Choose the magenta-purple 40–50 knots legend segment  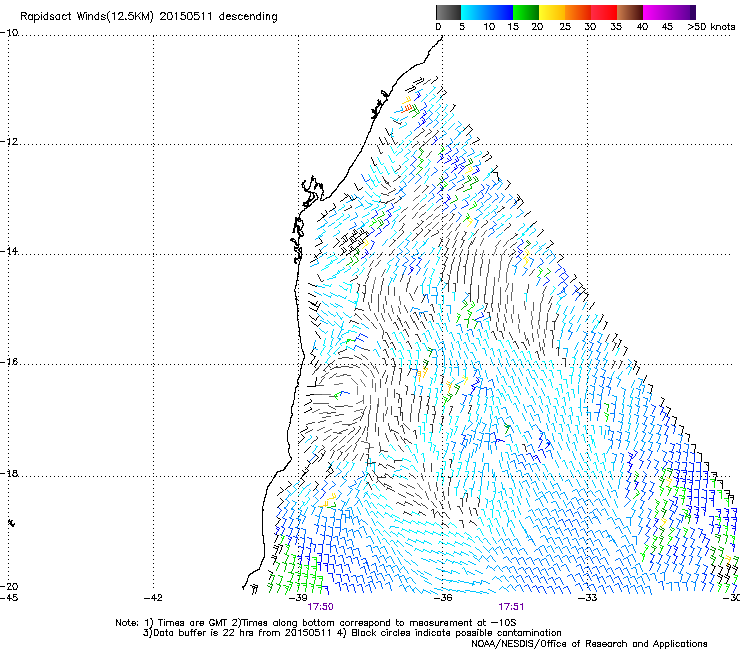point(669,12)
